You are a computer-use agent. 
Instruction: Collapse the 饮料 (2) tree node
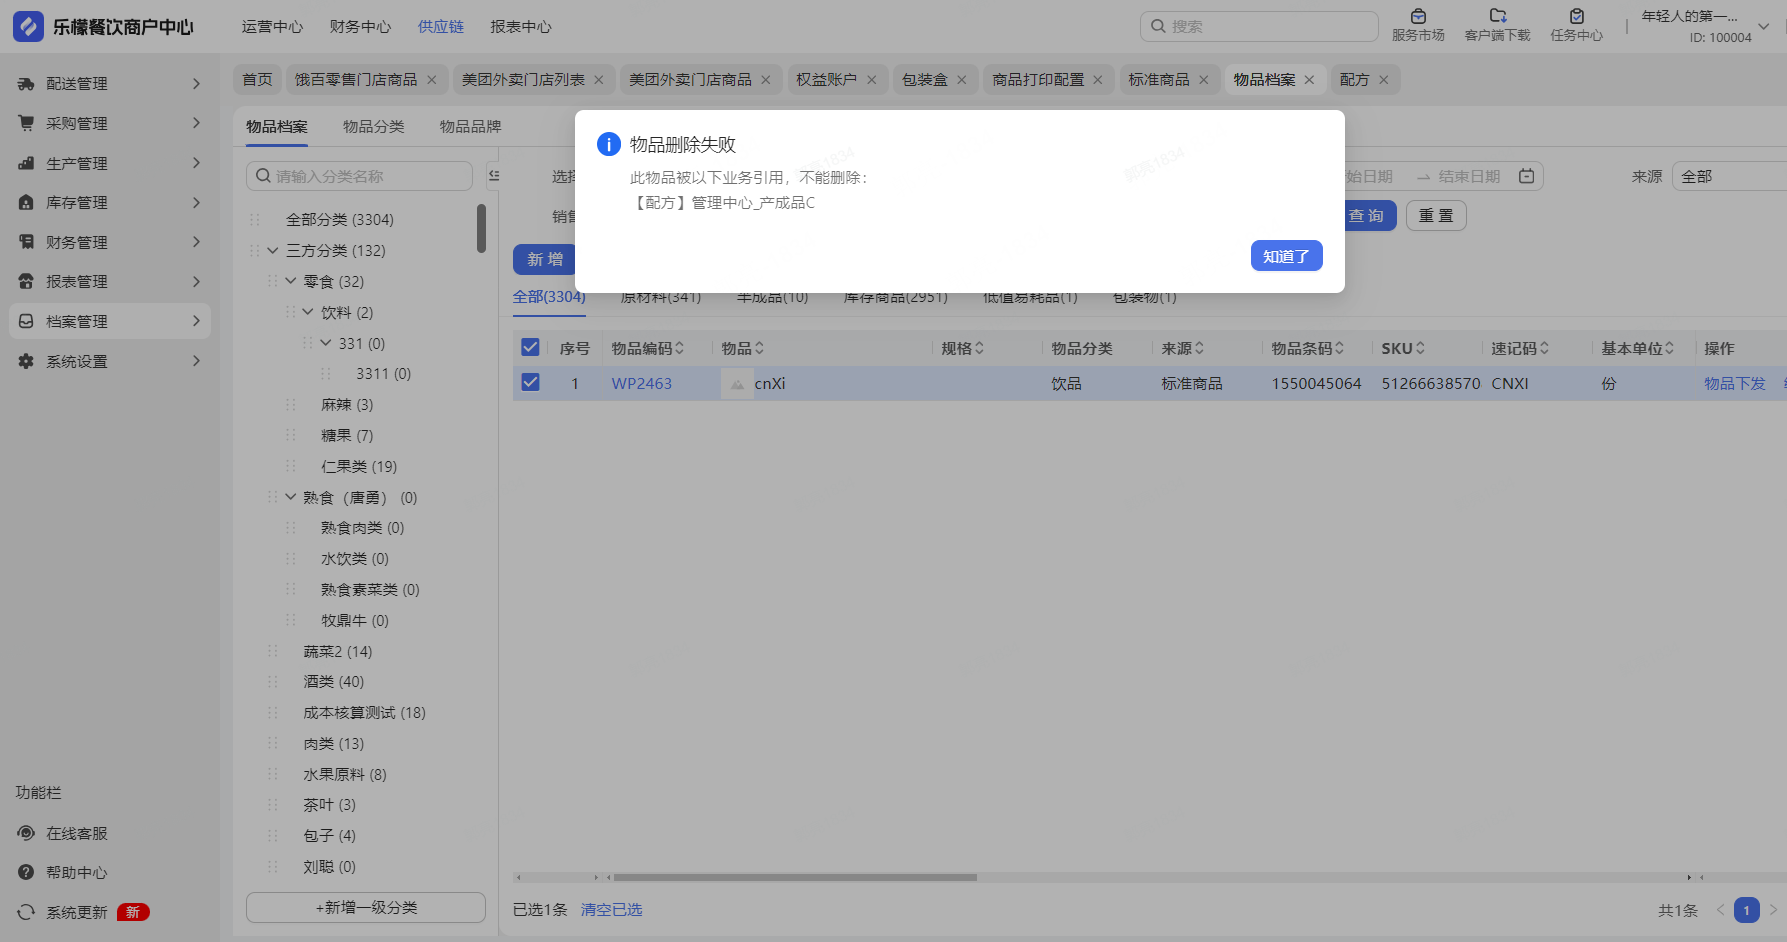click(x=308, y=313)
